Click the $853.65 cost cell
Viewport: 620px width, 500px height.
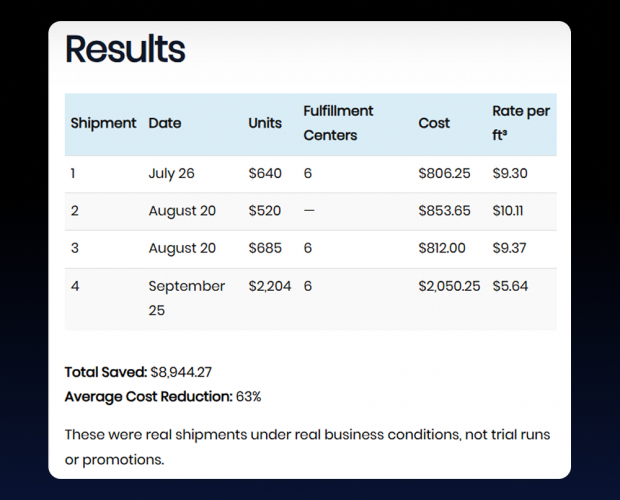coord(444,211)
